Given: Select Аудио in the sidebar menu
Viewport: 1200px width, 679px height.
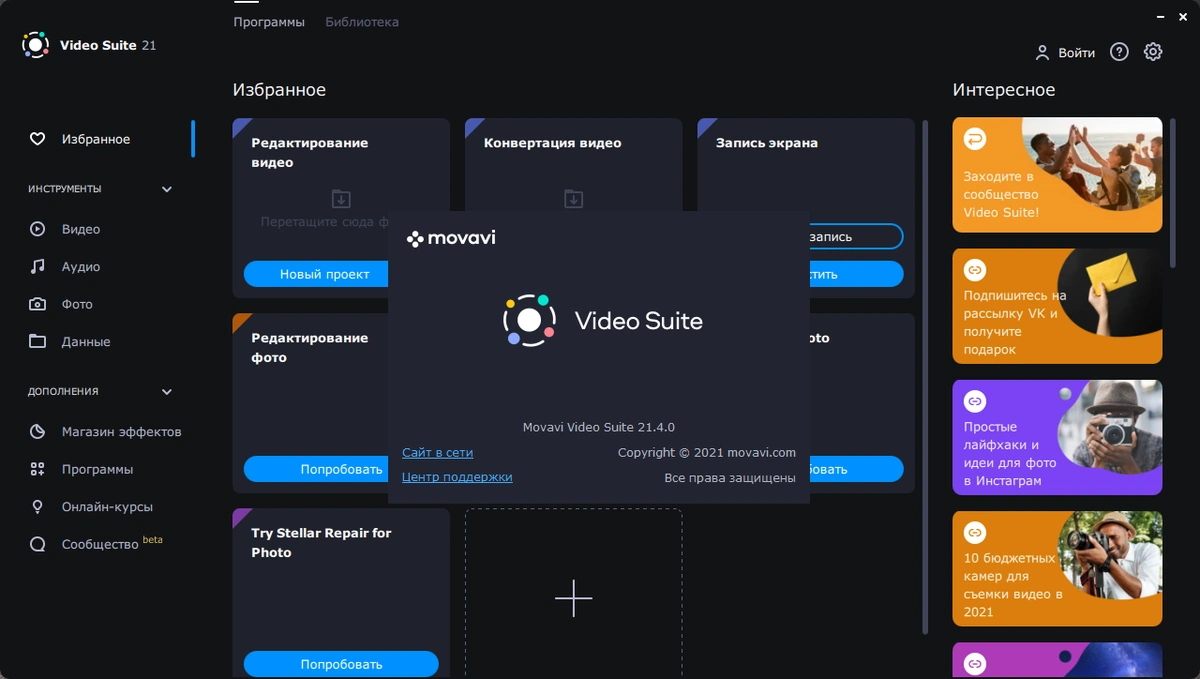Looking at the screenshot, I should (81, 267).
